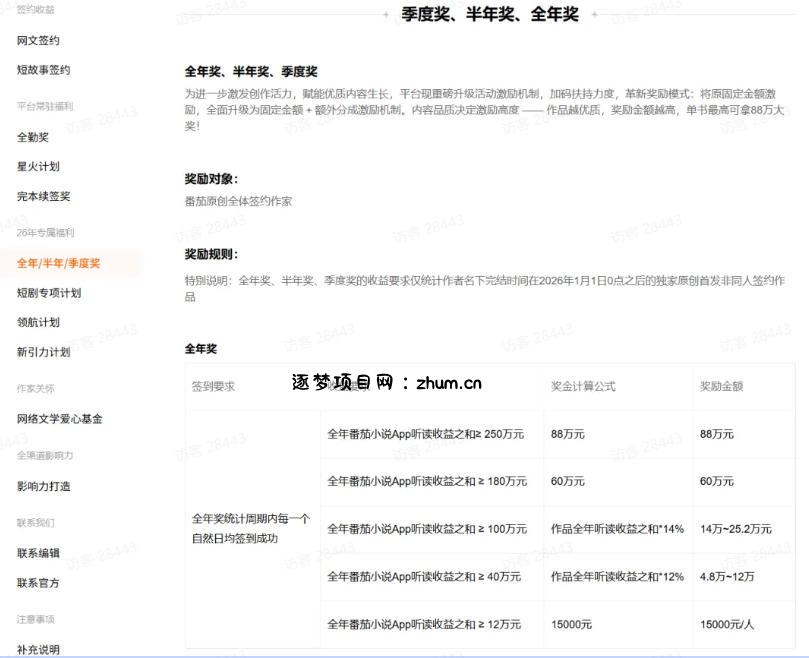
Task: Click the 全年奖、半年奖、季度奖 subheading
Action: tap(251, 72)
